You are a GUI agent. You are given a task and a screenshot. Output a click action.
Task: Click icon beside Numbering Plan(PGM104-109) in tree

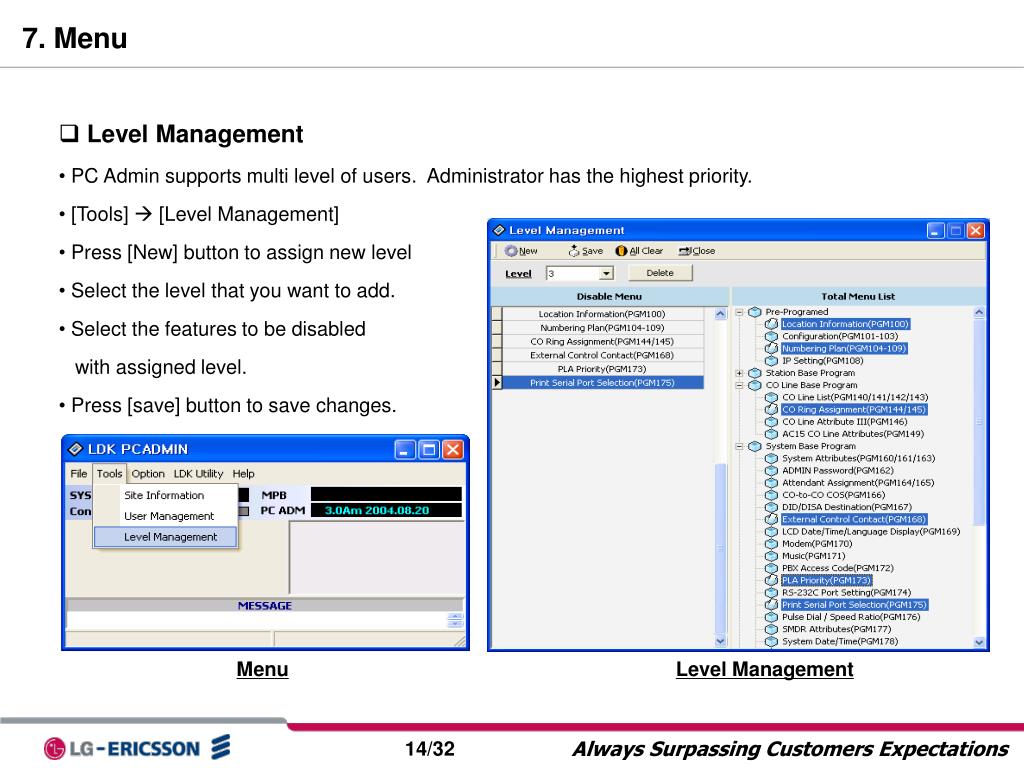(x=771, y=349)
